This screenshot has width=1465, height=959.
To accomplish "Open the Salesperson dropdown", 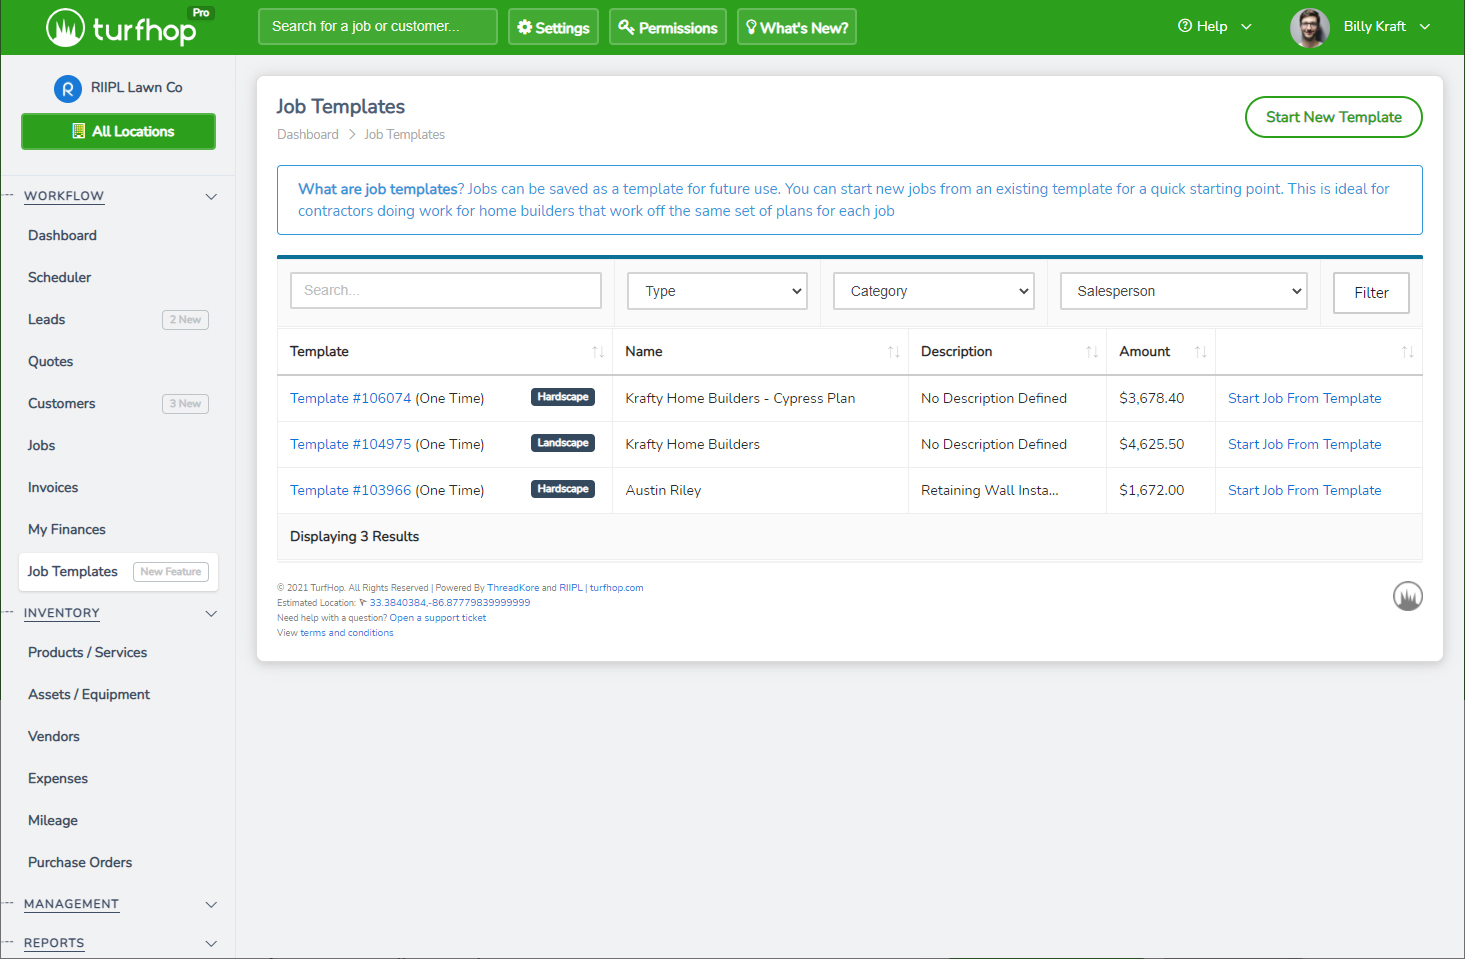I will pyautogui.click(x=1183, y=290).
